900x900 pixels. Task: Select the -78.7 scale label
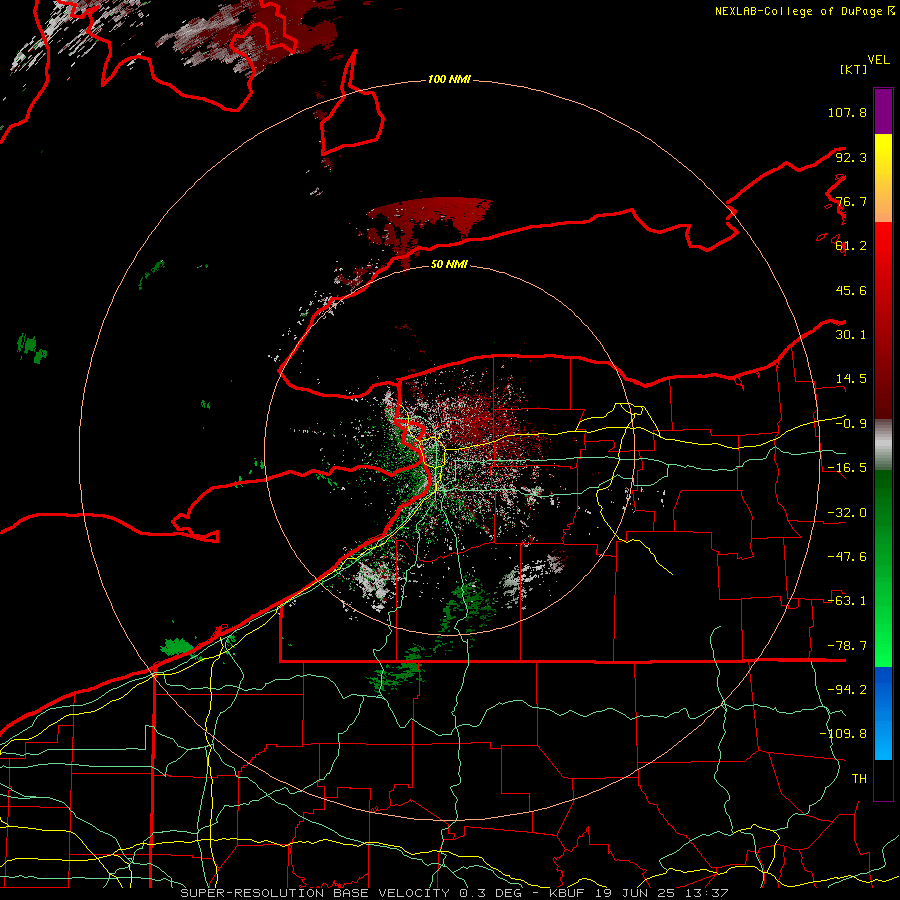[847, 646]
